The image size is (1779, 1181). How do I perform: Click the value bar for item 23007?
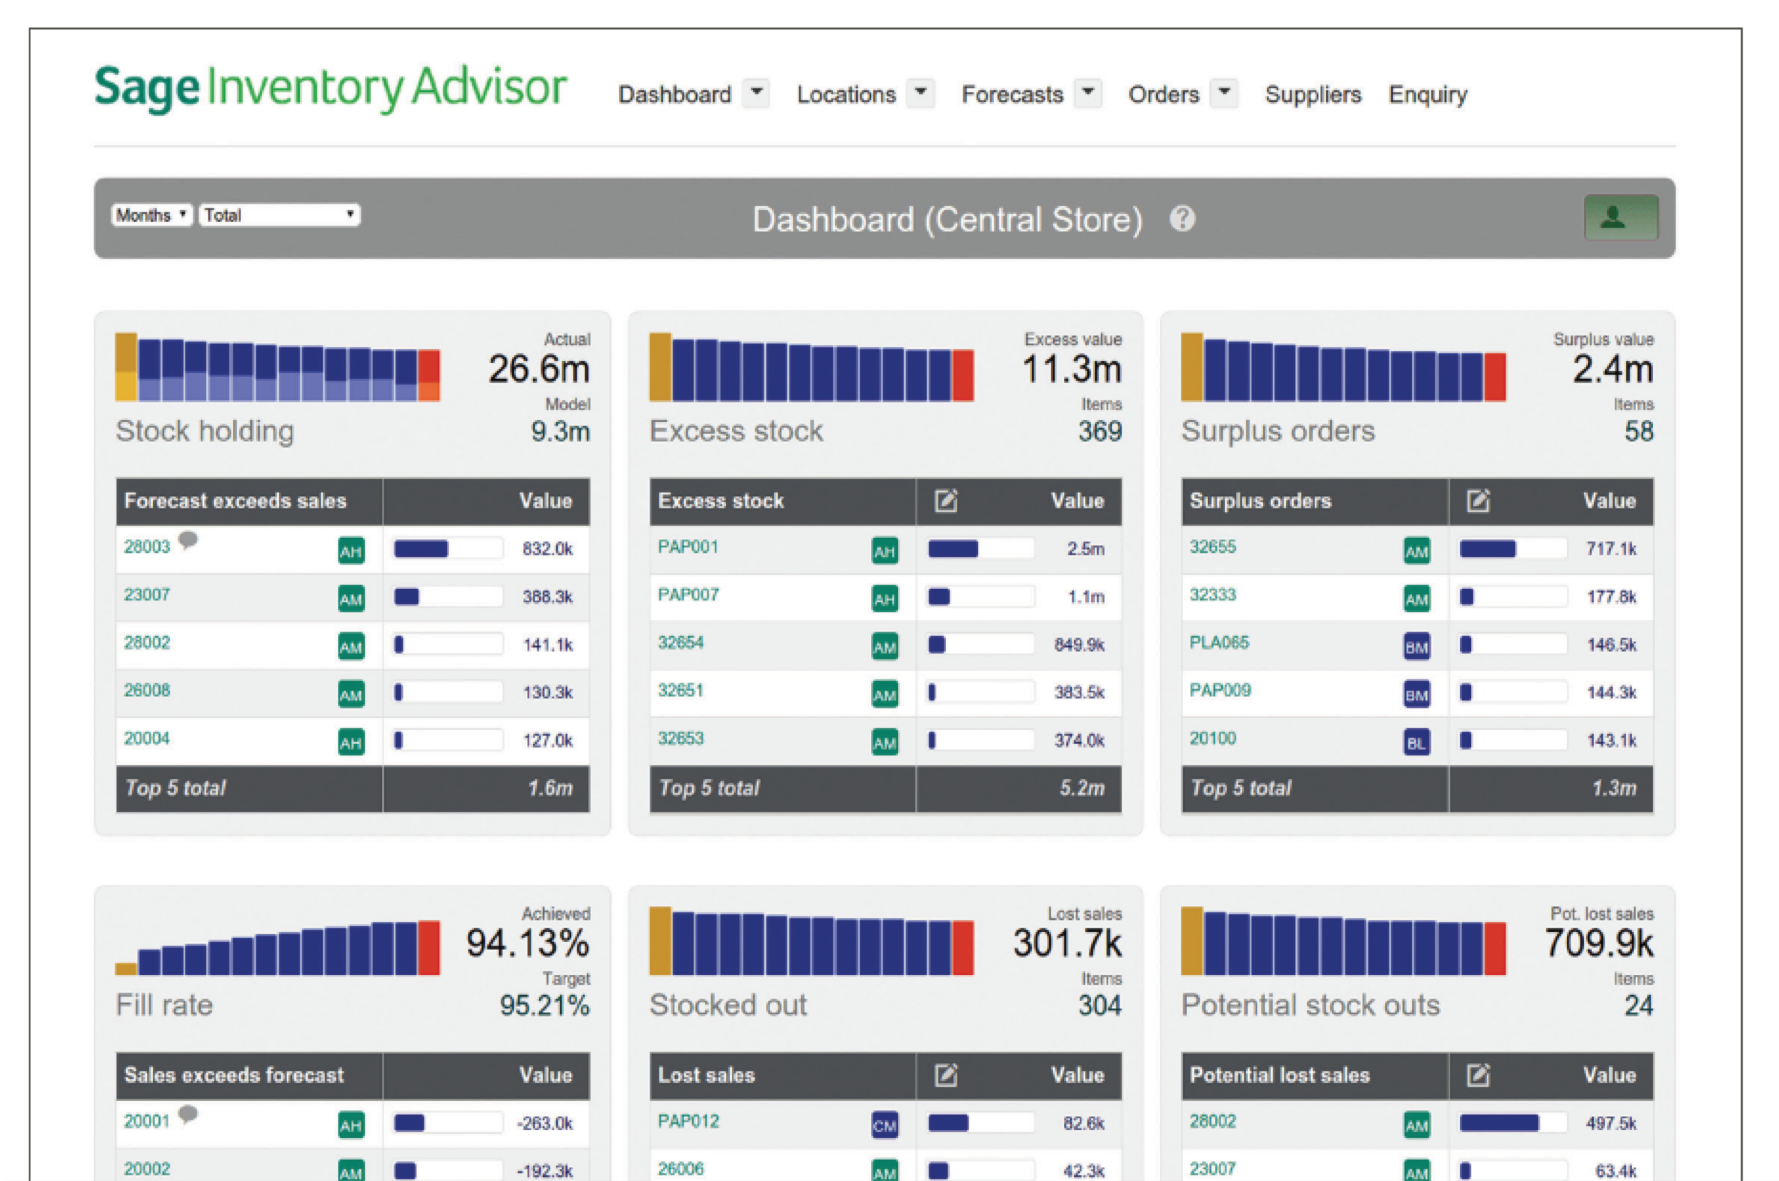click(447, 597)
